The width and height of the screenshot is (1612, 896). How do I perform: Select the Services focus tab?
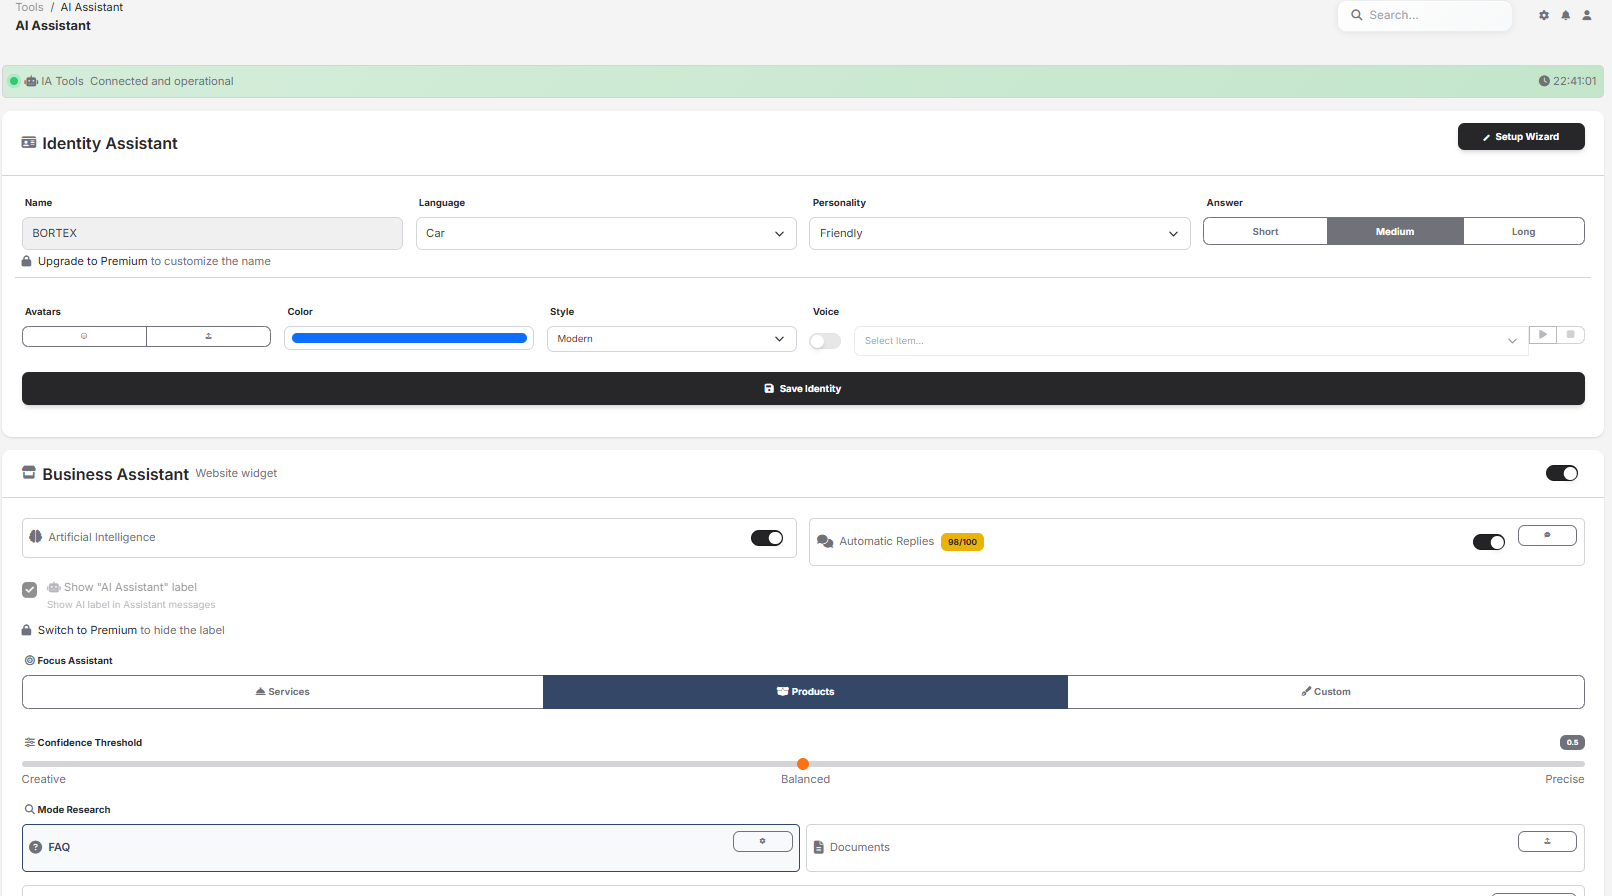coord(283,692)
